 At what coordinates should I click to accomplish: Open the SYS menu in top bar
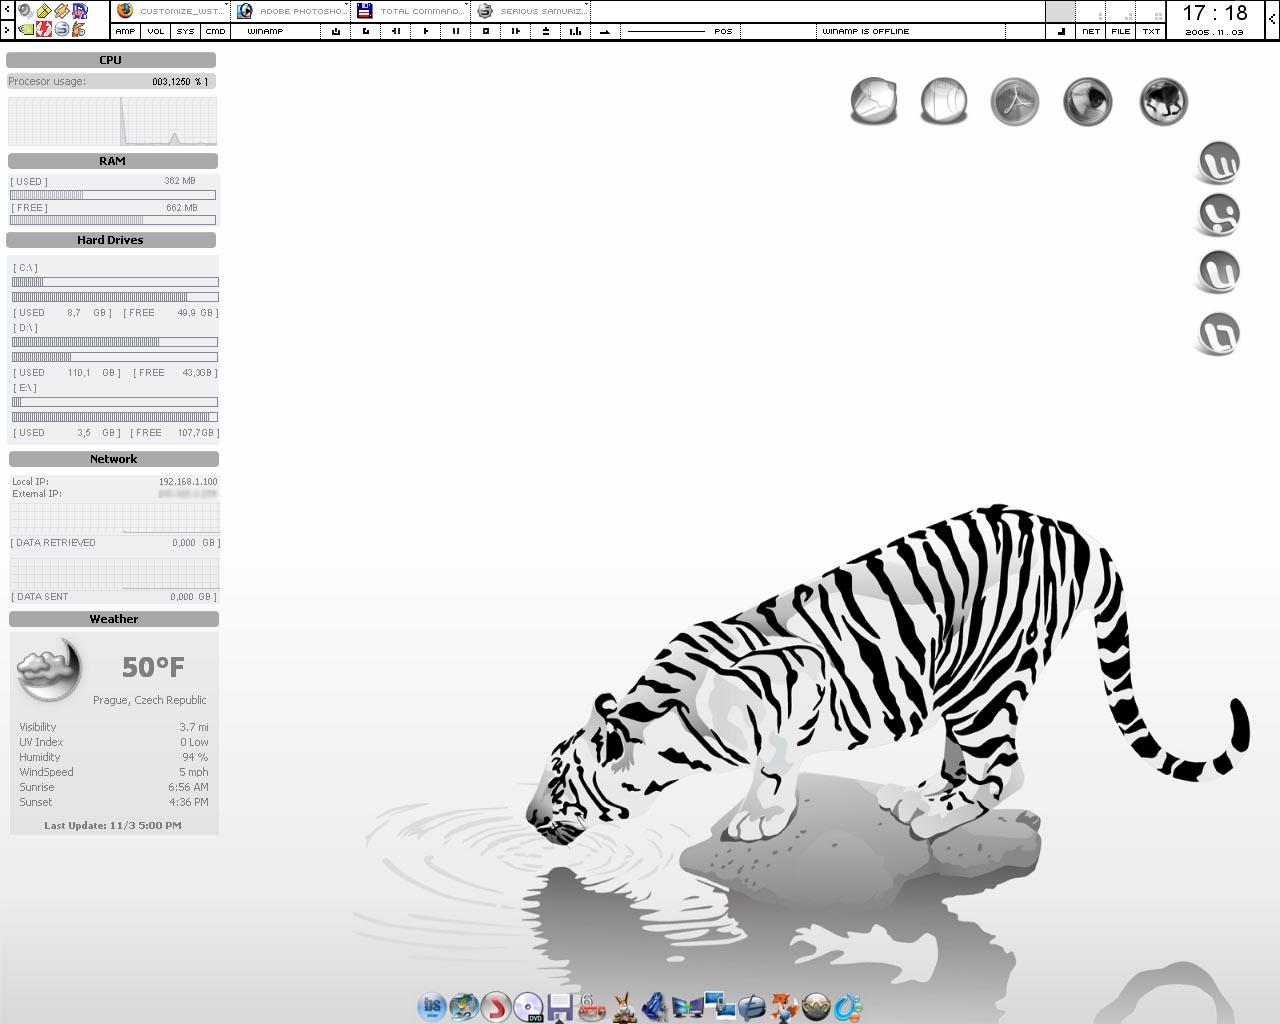click(185, 31)
